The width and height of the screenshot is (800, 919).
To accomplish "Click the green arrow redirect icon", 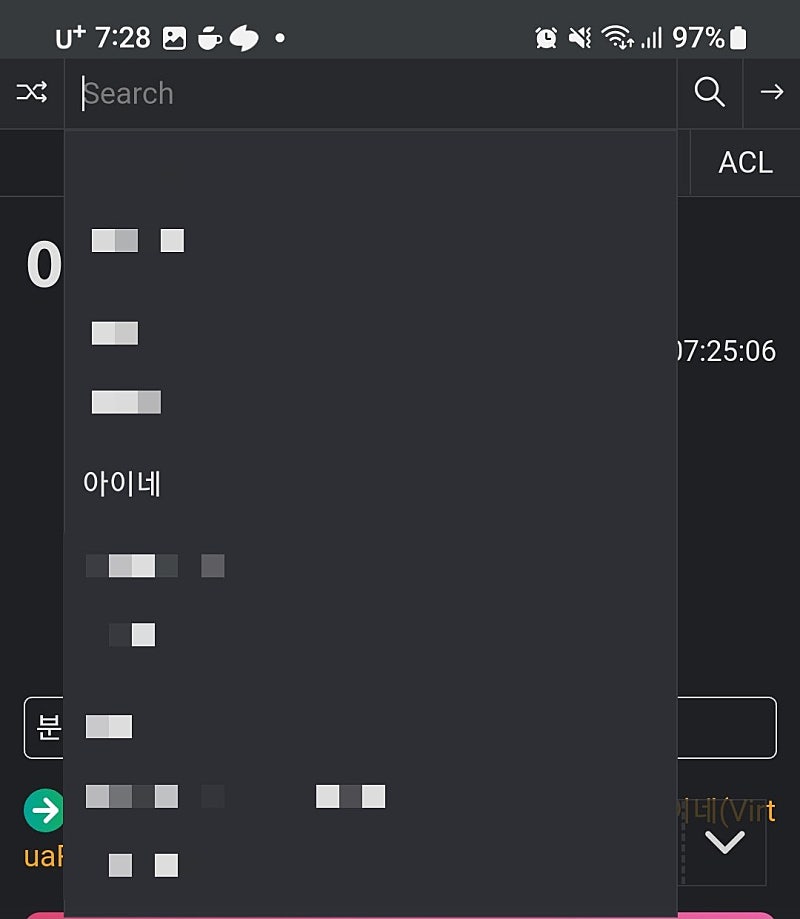I will 43,811.
